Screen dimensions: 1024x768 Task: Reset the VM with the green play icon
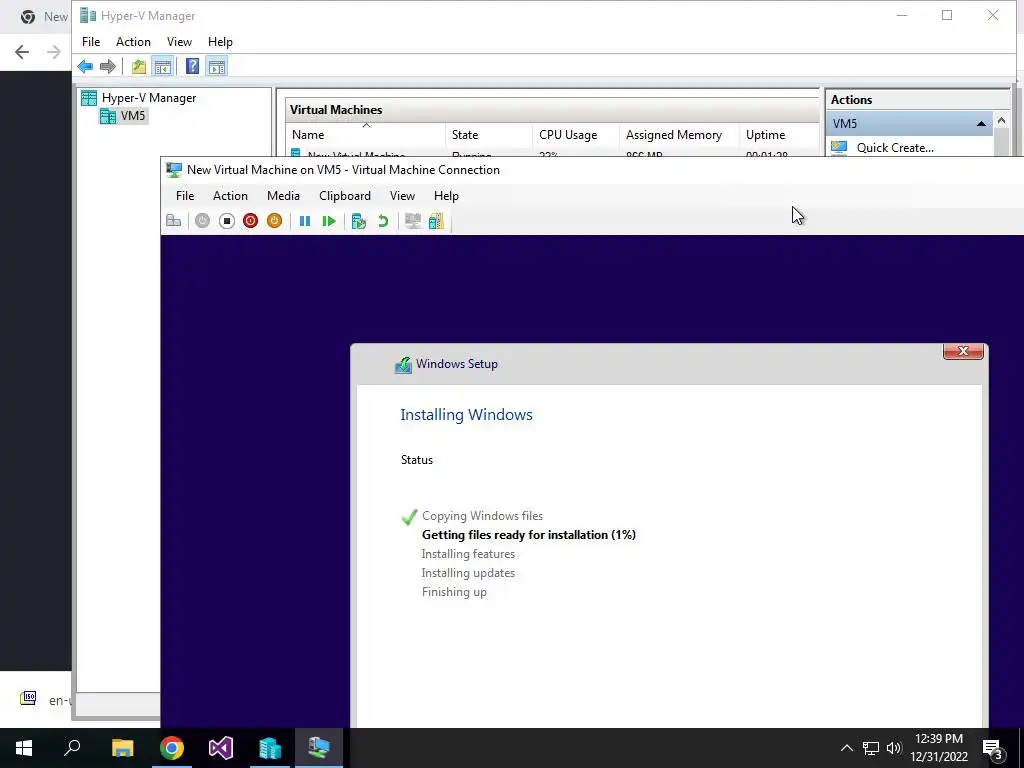click(329, 221)
